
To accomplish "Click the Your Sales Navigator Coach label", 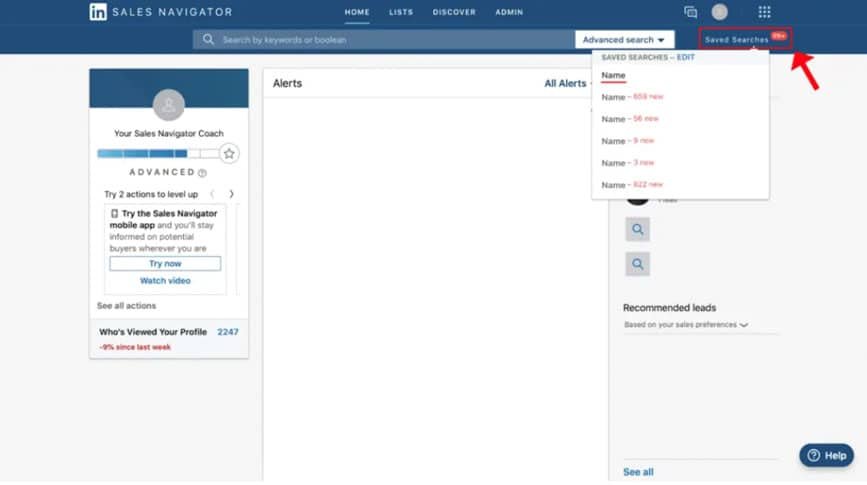I will [x=169, y=133].
